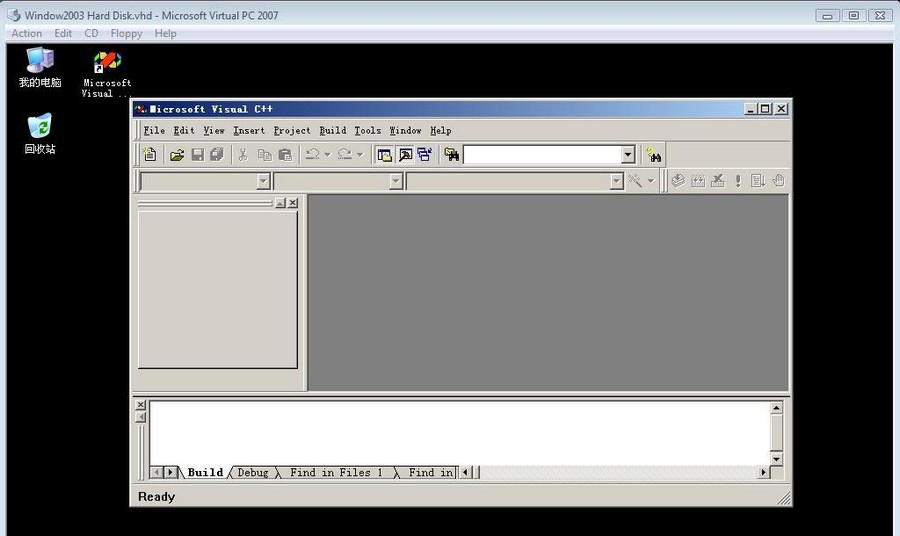This screenshot has height=536, width=900.
Task: Expand the WizardBar filter combo dropdown
Action: [x=395, y=181]
